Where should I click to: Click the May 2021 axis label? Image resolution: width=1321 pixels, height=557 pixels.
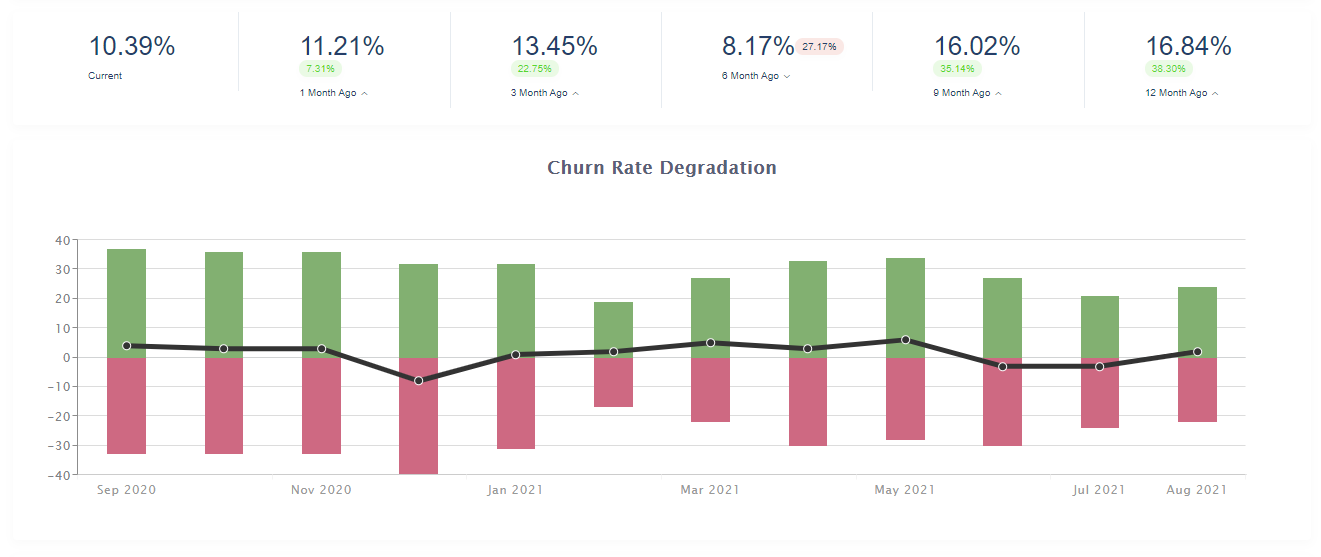905,490
